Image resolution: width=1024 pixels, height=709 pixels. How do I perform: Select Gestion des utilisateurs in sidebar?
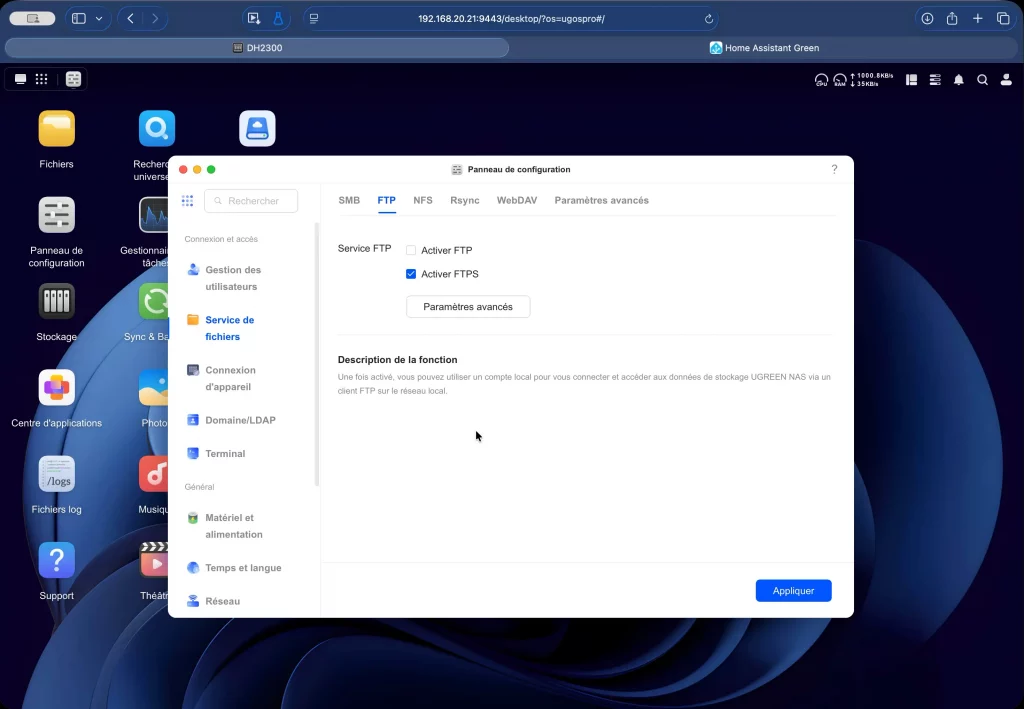coord(233,278)
